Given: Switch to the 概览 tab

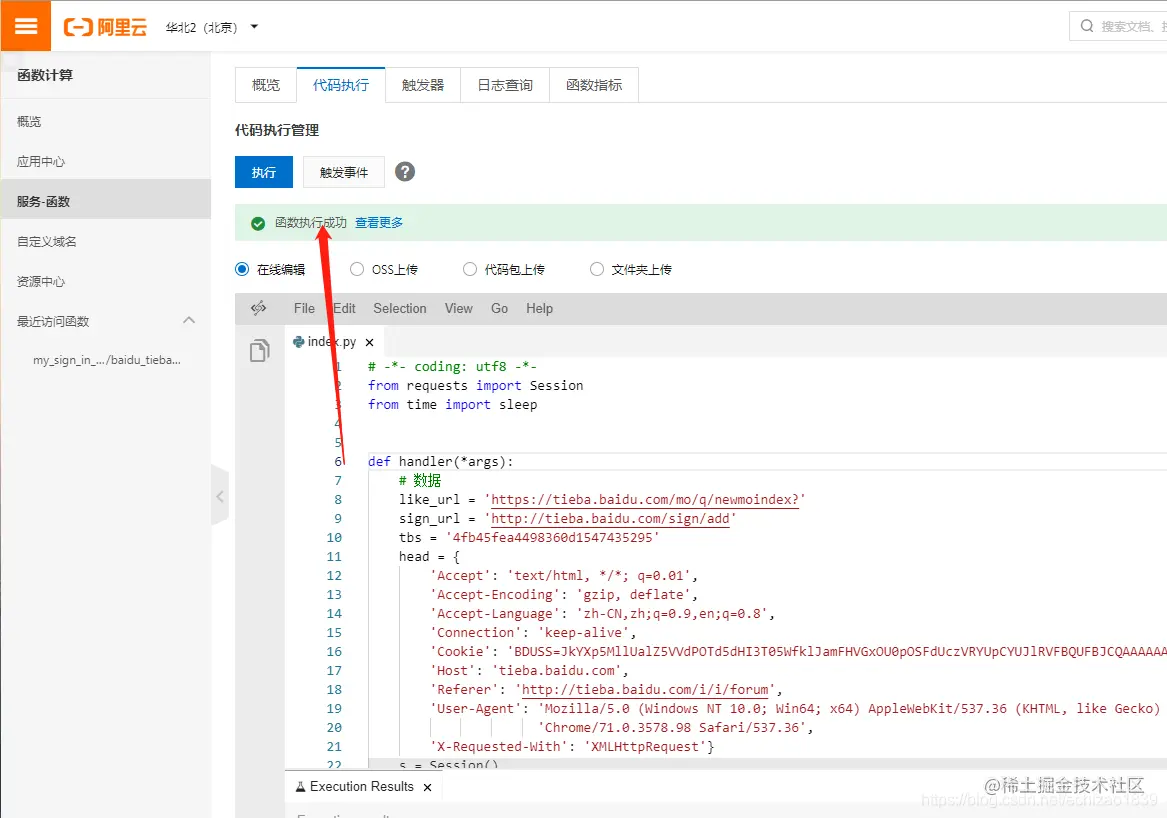Looking at the screenshot, I should 266,85.
